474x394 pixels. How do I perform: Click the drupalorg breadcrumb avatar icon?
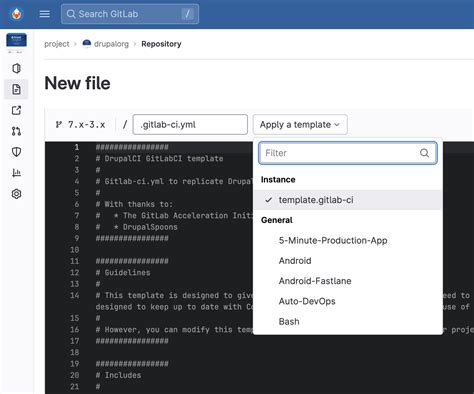87,44
